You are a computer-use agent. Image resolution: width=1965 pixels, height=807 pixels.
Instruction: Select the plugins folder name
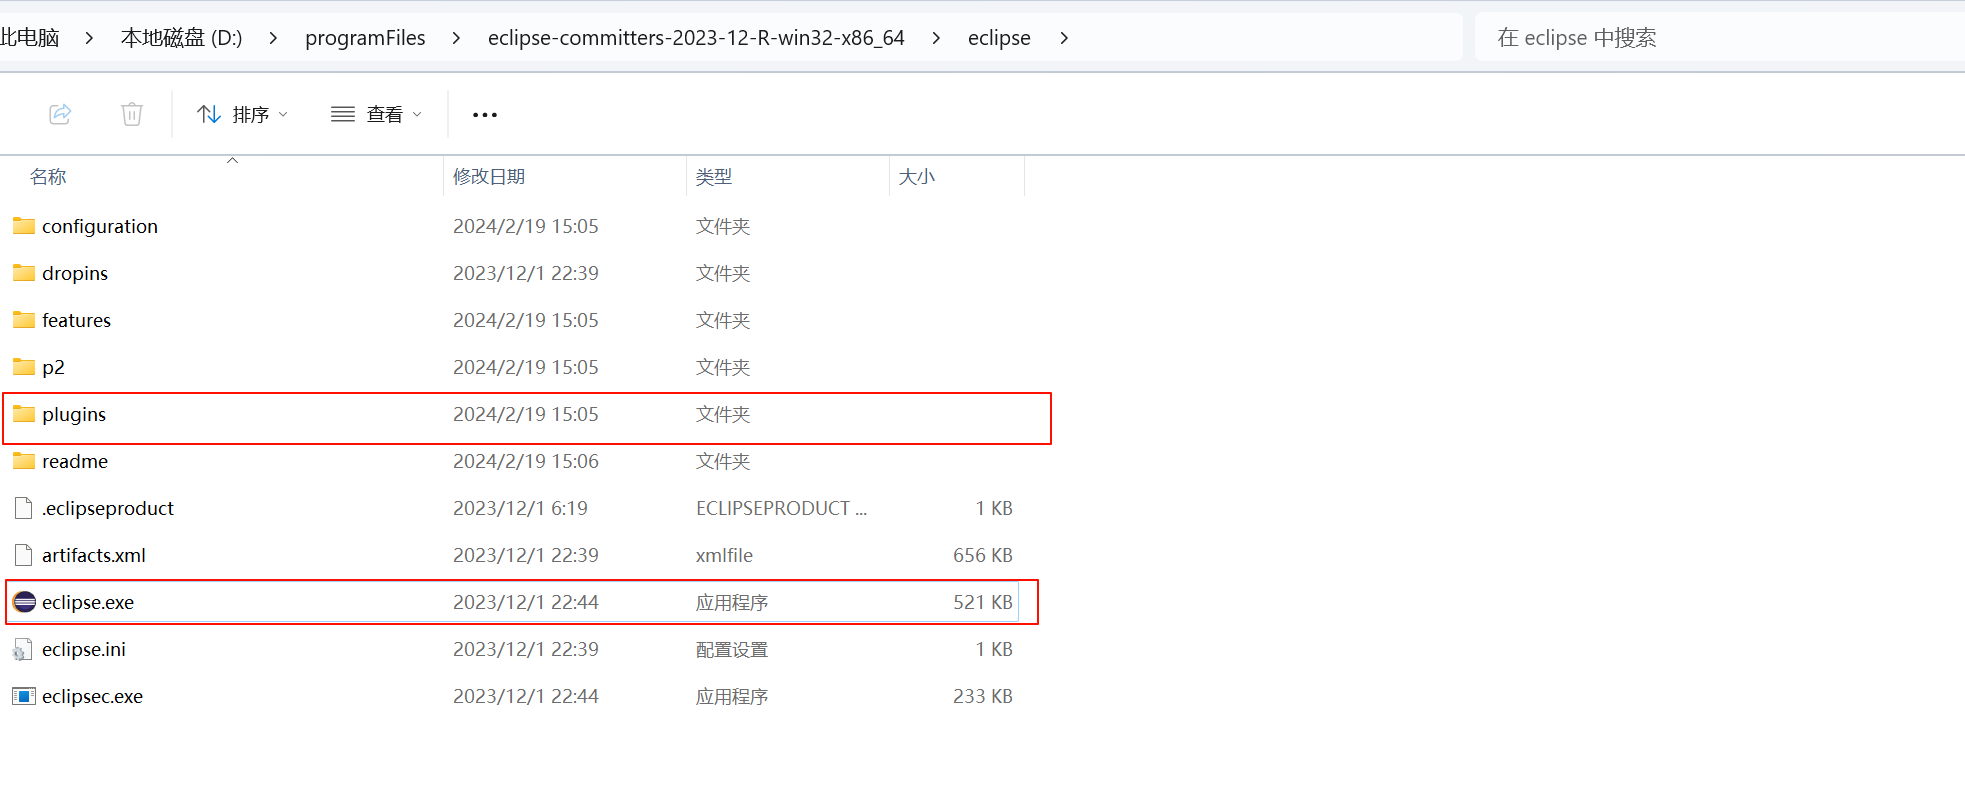point(74,414)
